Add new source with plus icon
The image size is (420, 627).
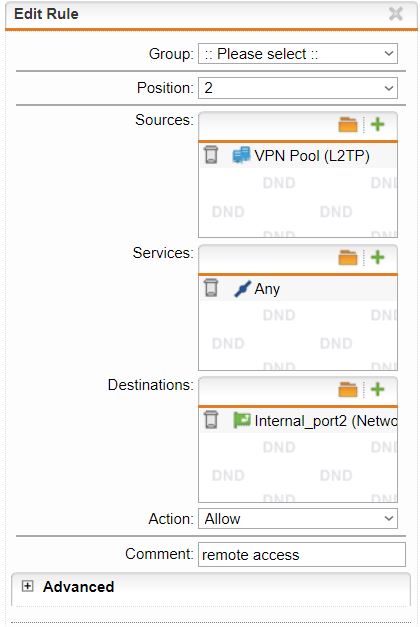378,124
